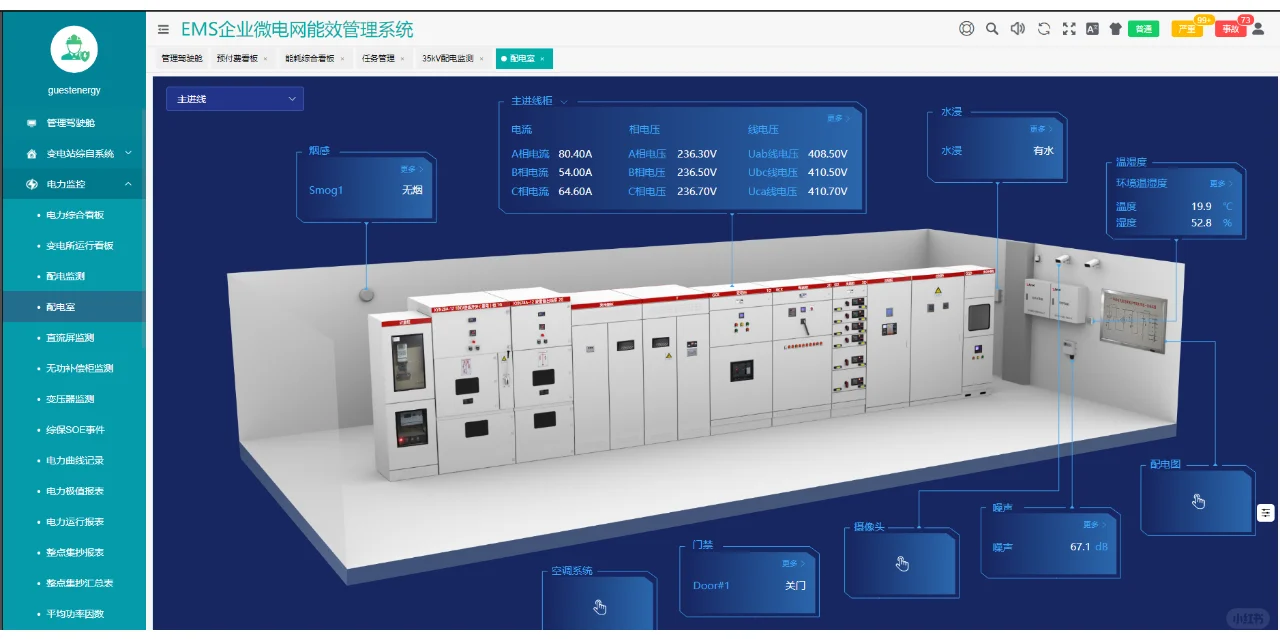Open the settings slider icon at the right edge
This screenshot has height=639, width=1280.
[1266, 513]
